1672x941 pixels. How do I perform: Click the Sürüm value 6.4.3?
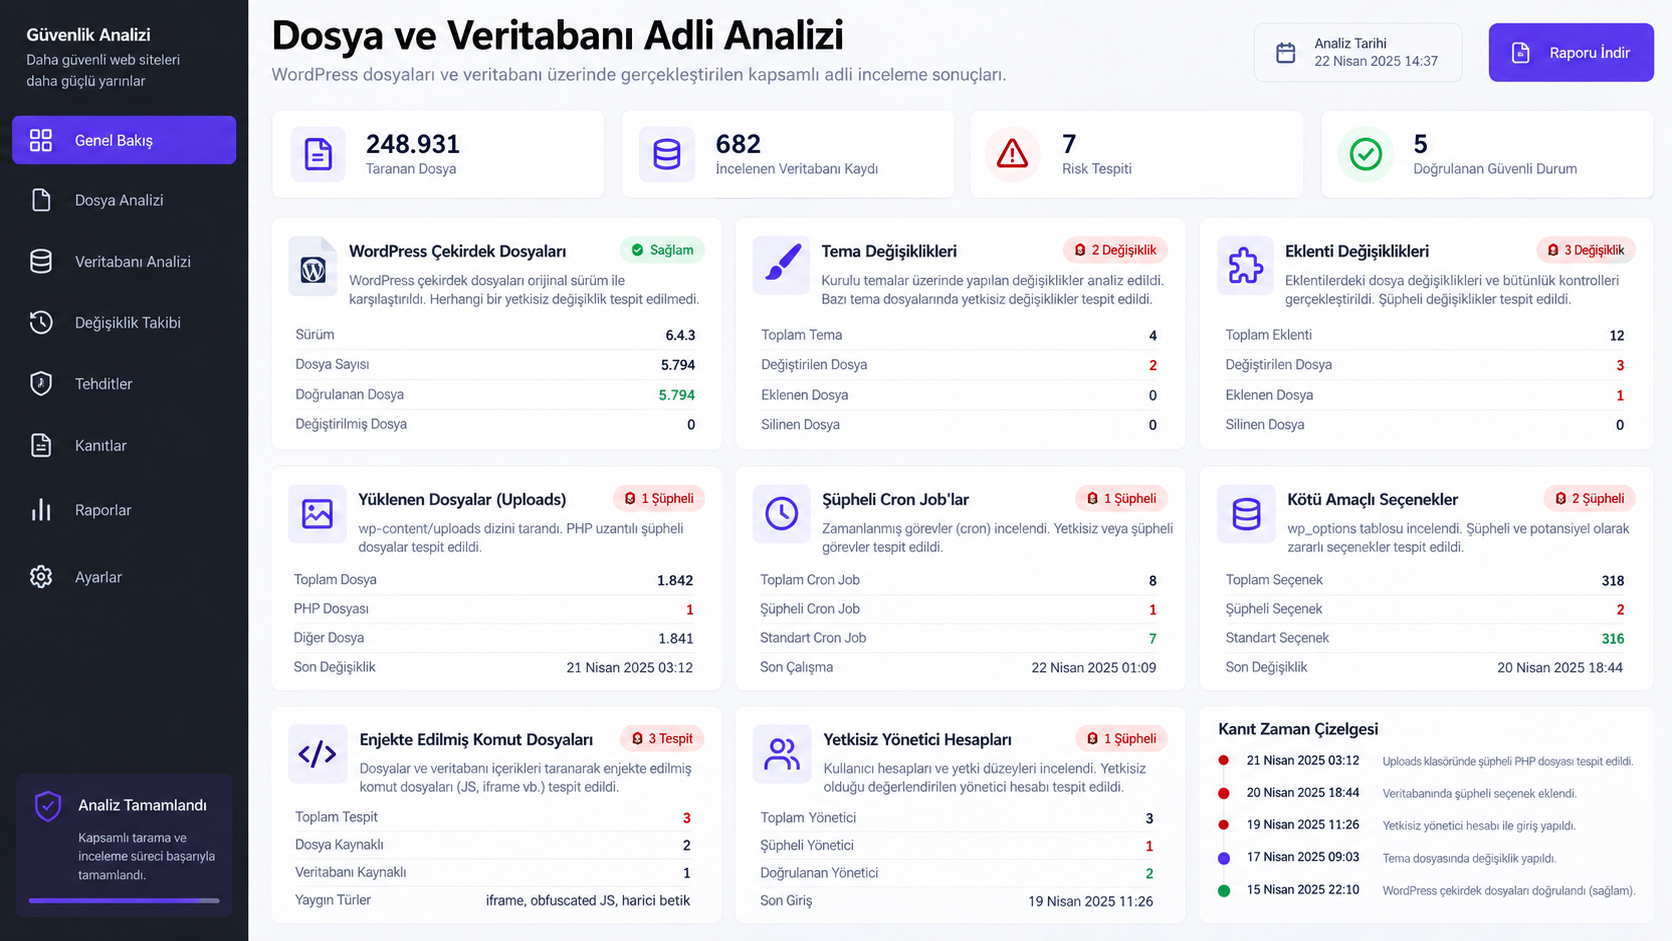(x=680, y=335)
